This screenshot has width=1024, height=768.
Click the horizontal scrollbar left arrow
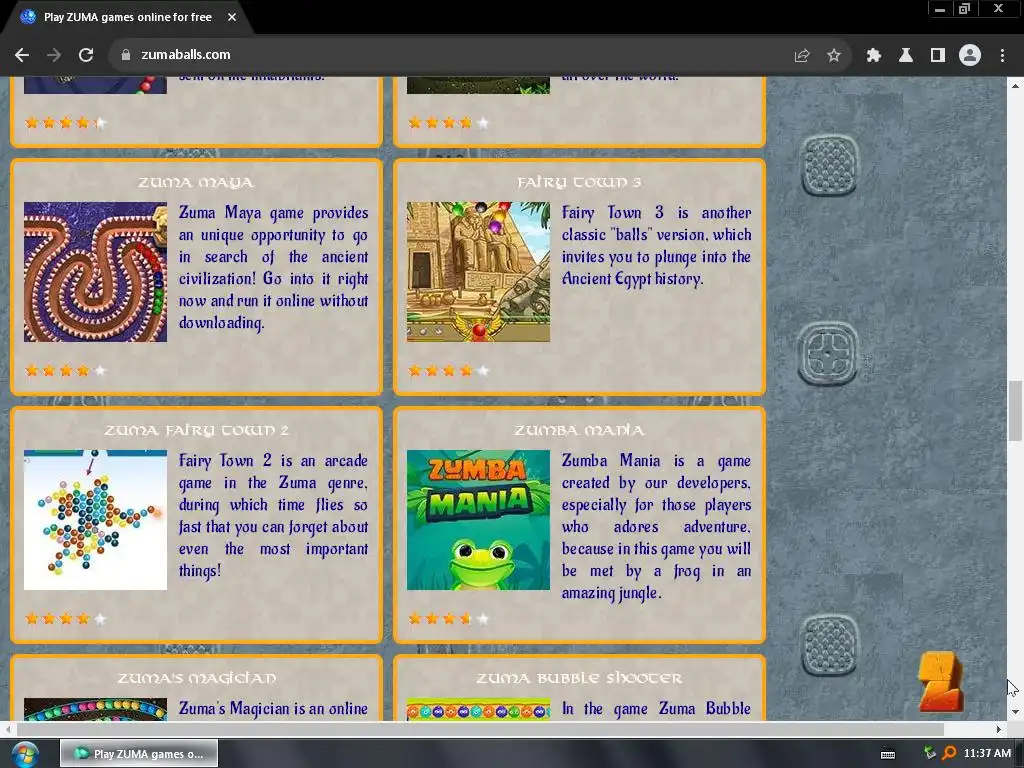8,729
